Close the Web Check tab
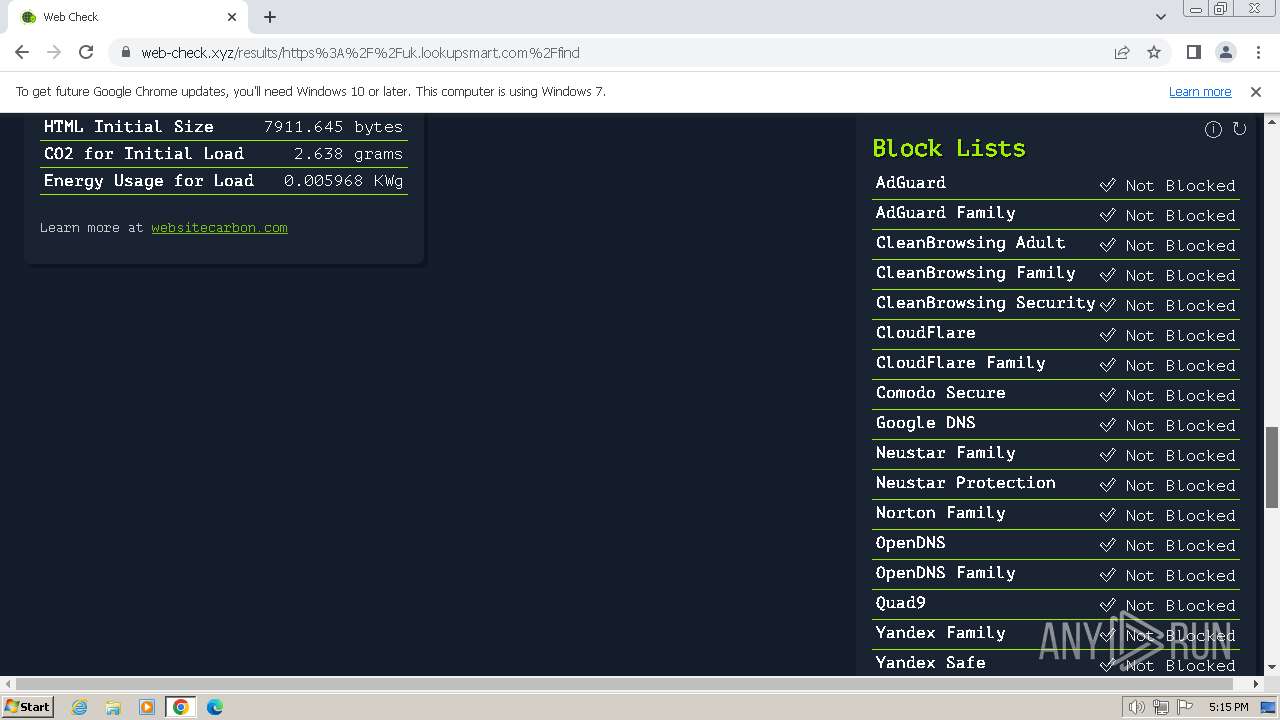 (x=232, y=17)
